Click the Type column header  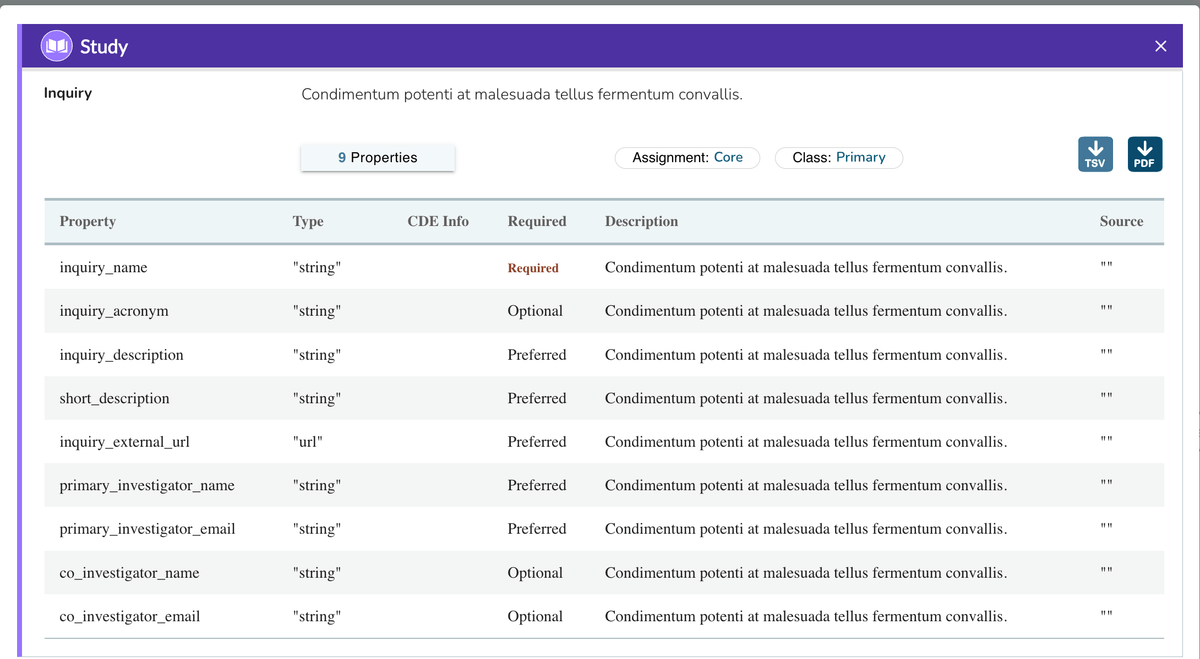308,221
